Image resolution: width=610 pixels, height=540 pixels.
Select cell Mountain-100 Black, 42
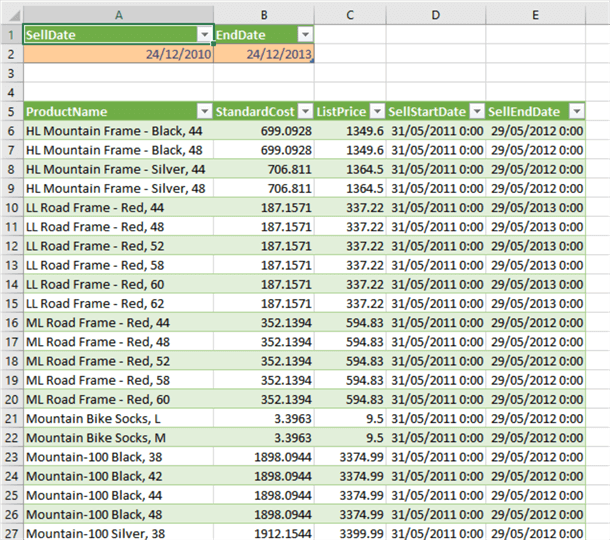pos(119,476)
